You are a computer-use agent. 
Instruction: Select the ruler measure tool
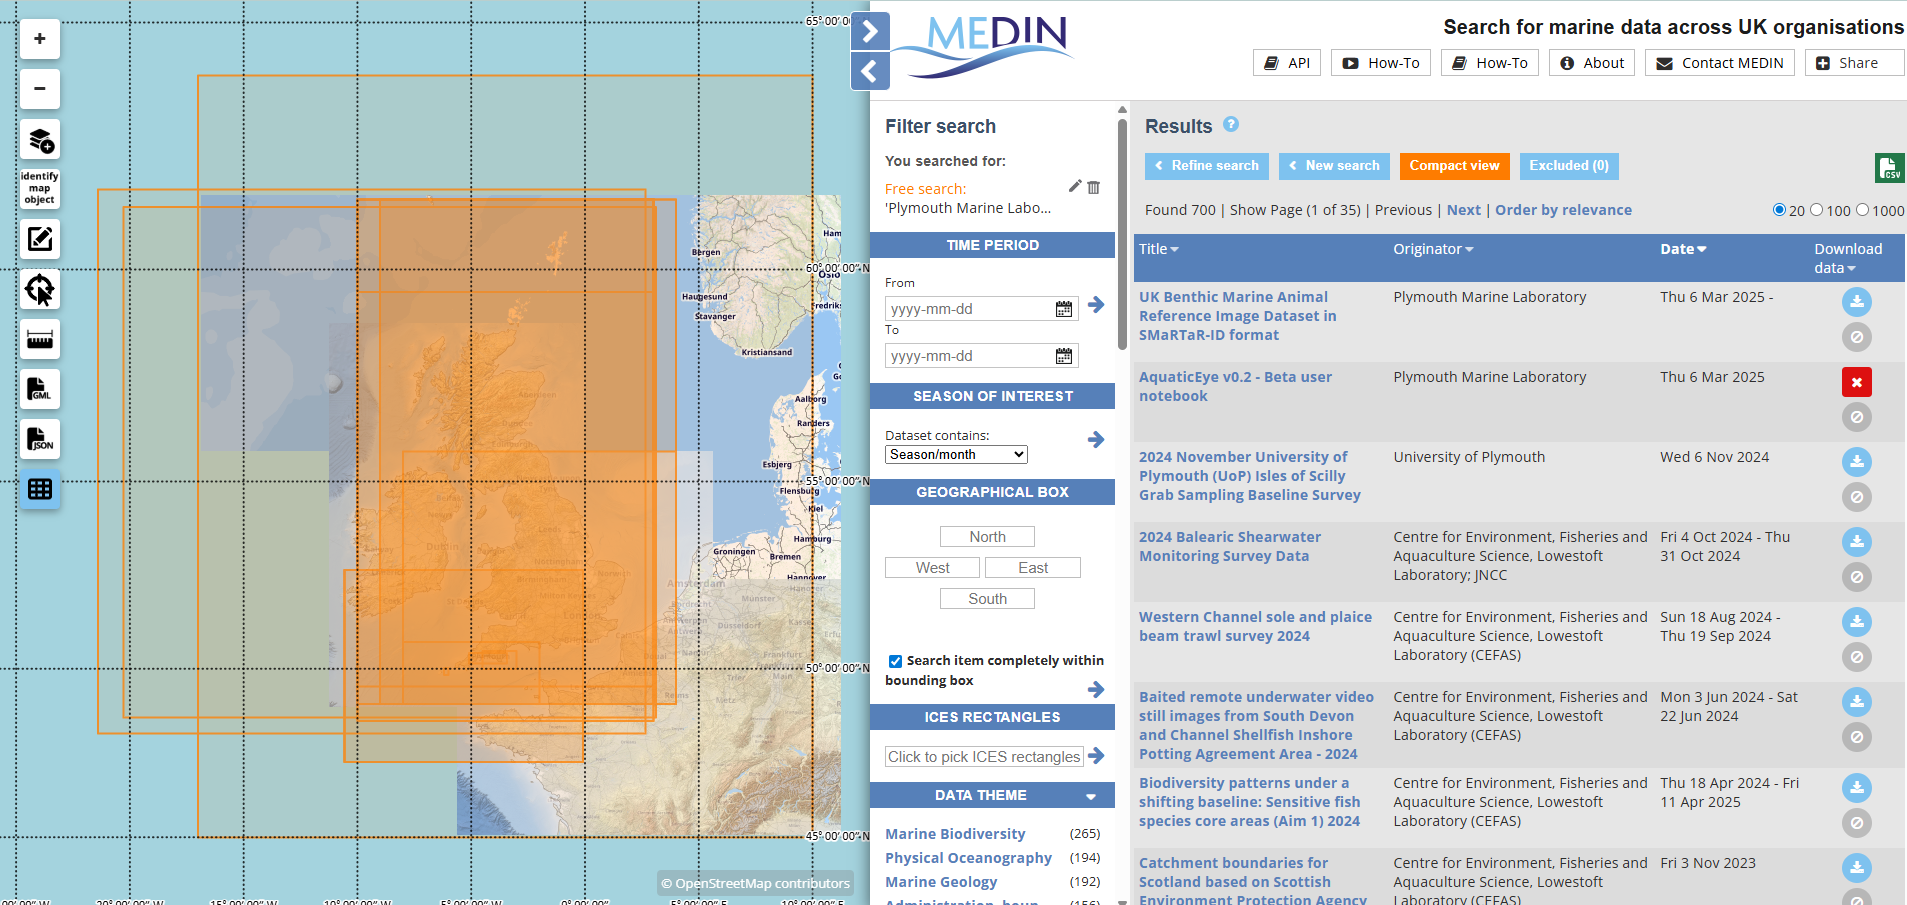[x=40, y=339]
